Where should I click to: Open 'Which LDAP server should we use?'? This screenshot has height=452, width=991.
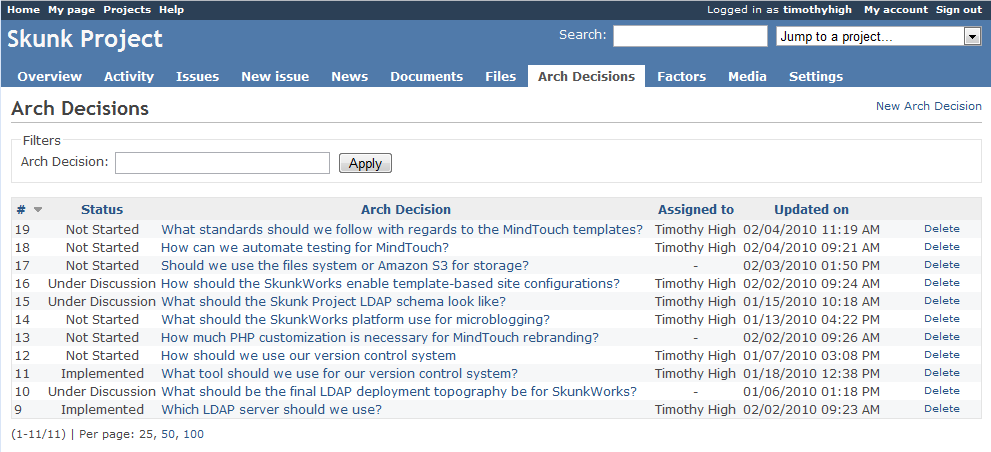(x=271, y=410)
